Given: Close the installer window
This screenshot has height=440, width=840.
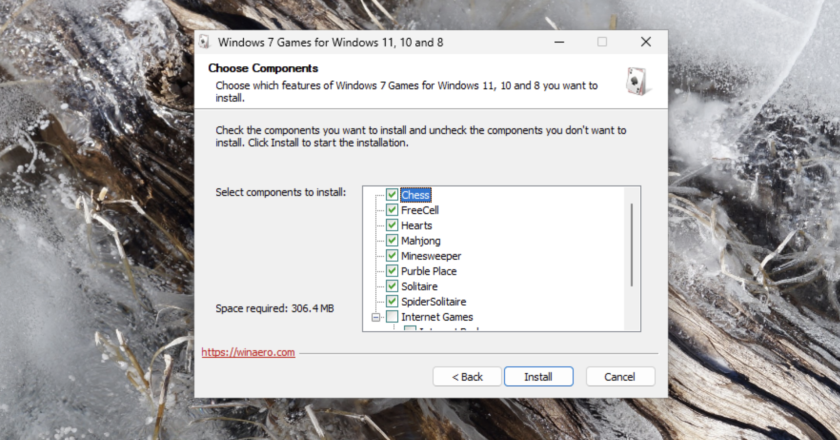Looking at the screenshot, I should [646, 42].
